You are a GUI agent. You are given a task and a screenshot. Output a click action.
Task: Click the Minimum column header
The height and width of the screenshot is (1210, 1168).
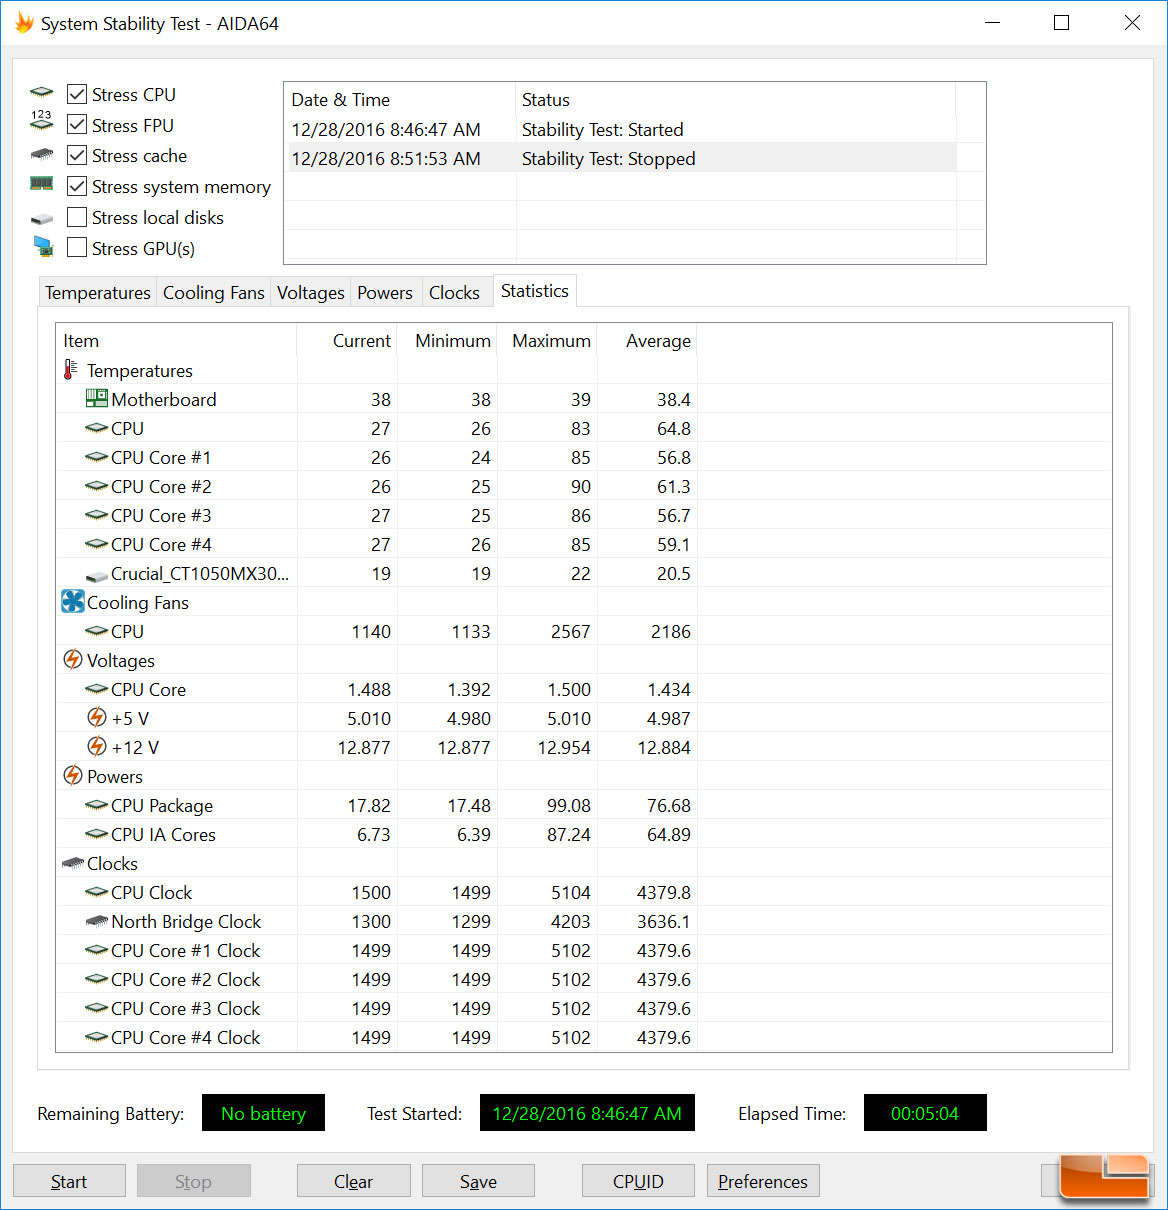coord(447,340)
